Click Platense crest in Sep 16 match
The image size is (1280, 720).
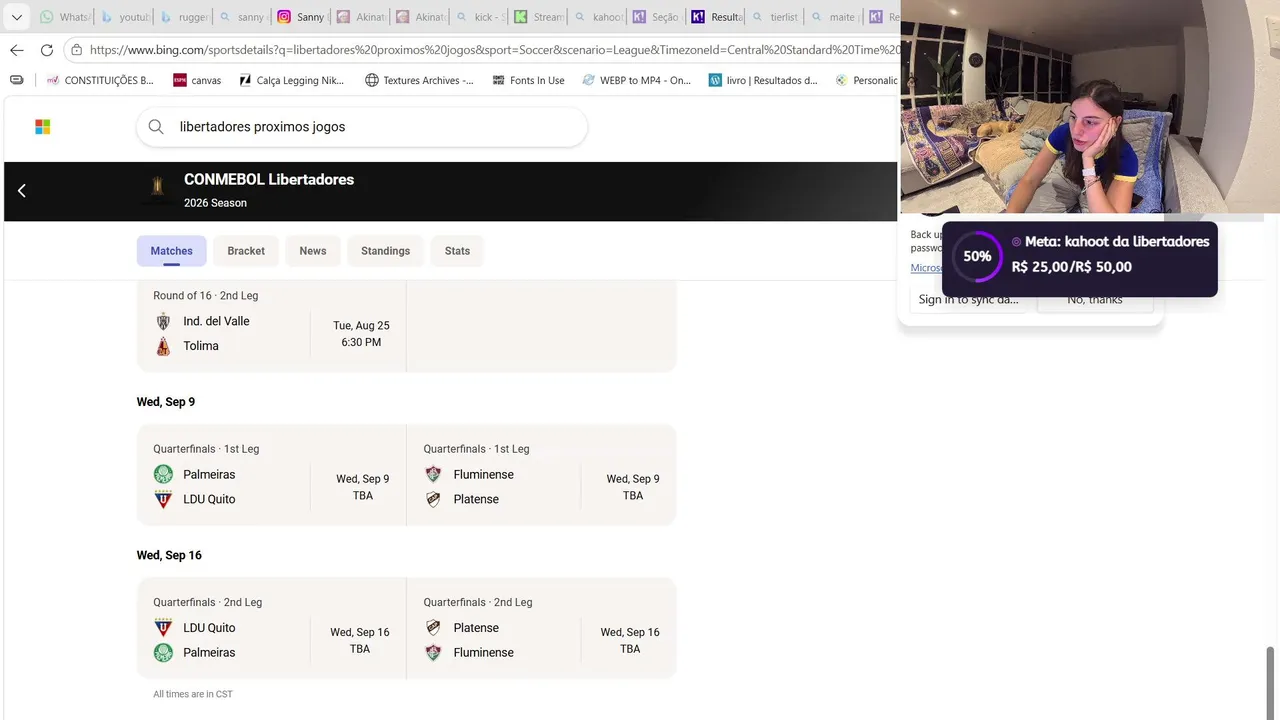(x=433, y=628)
